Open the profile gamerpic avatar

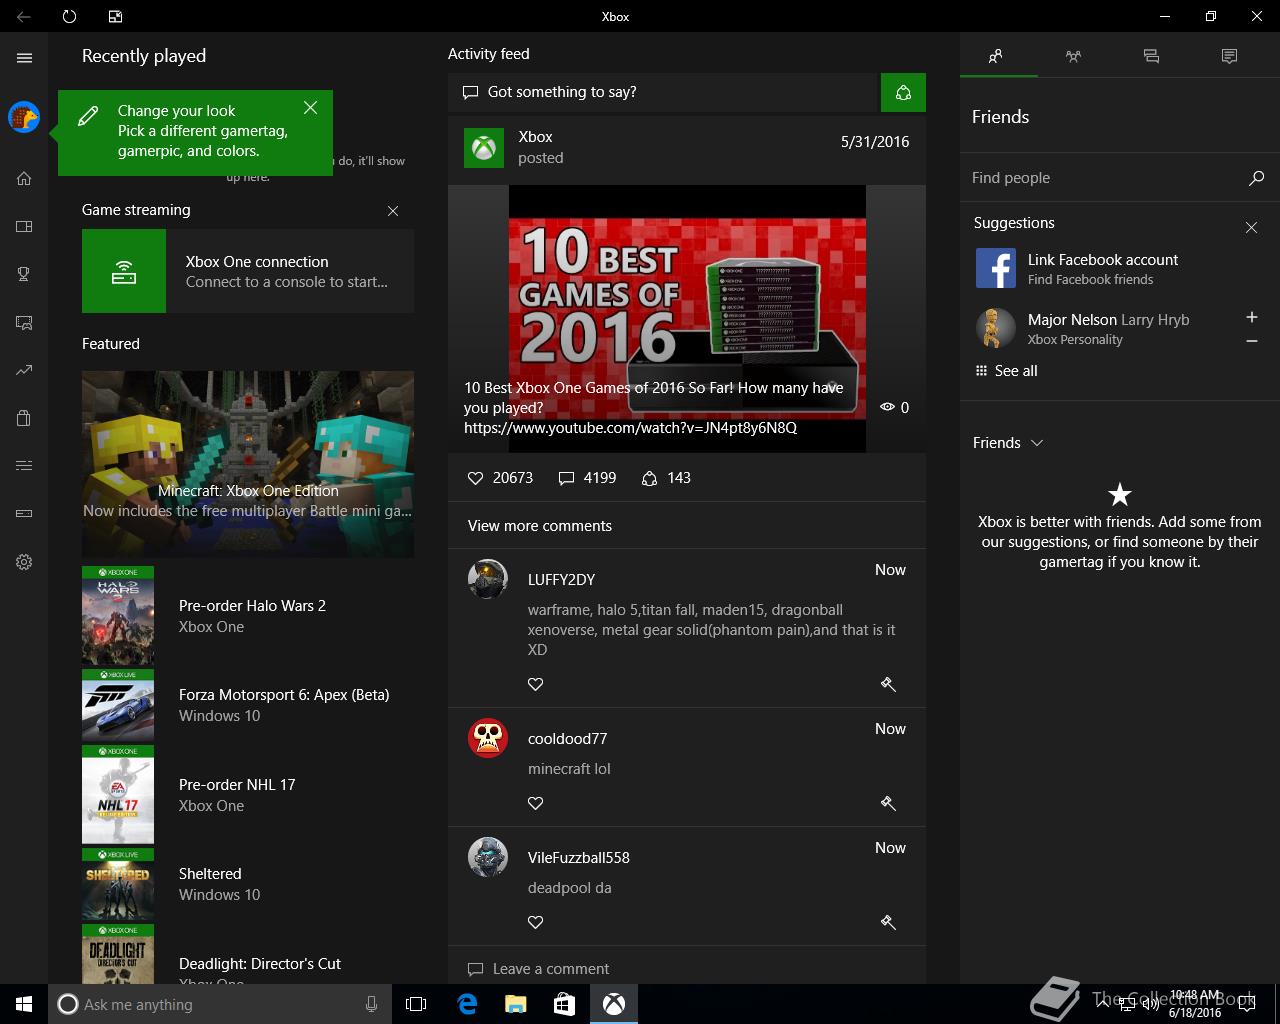click(x=24, y=118)
